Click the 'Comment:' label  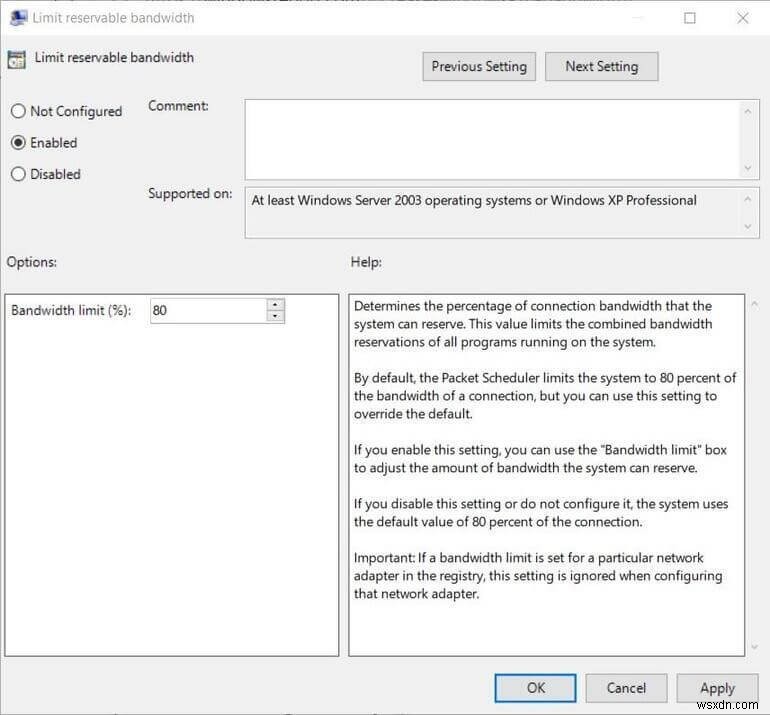pos(178,106)
